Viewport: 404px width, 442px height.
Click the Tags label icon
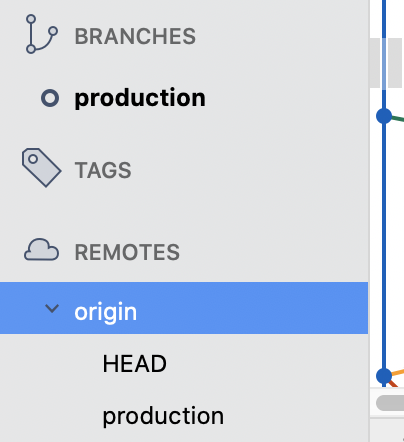(x=42, y=168)
